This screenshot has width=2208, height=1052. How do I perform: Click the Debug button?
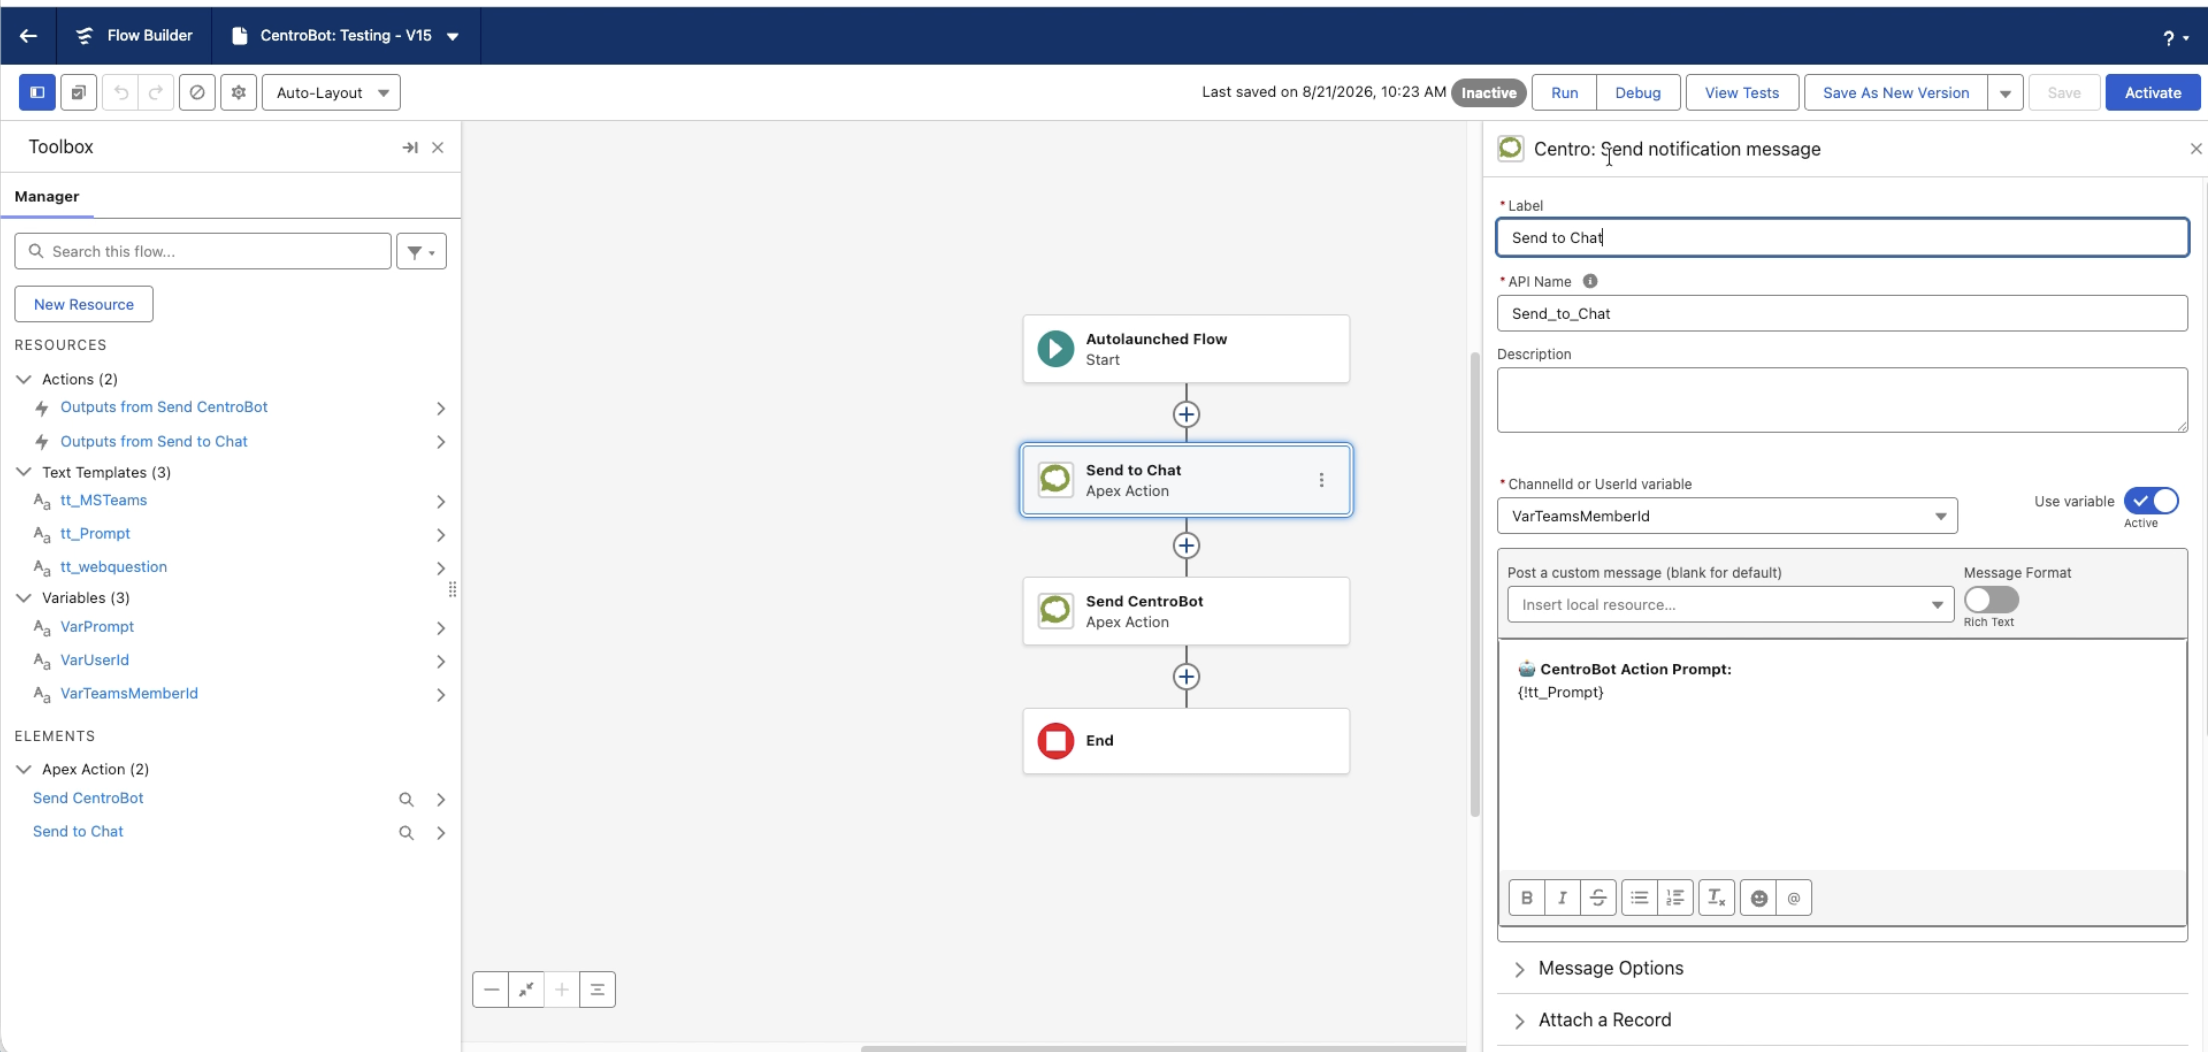click(1638, 93)
